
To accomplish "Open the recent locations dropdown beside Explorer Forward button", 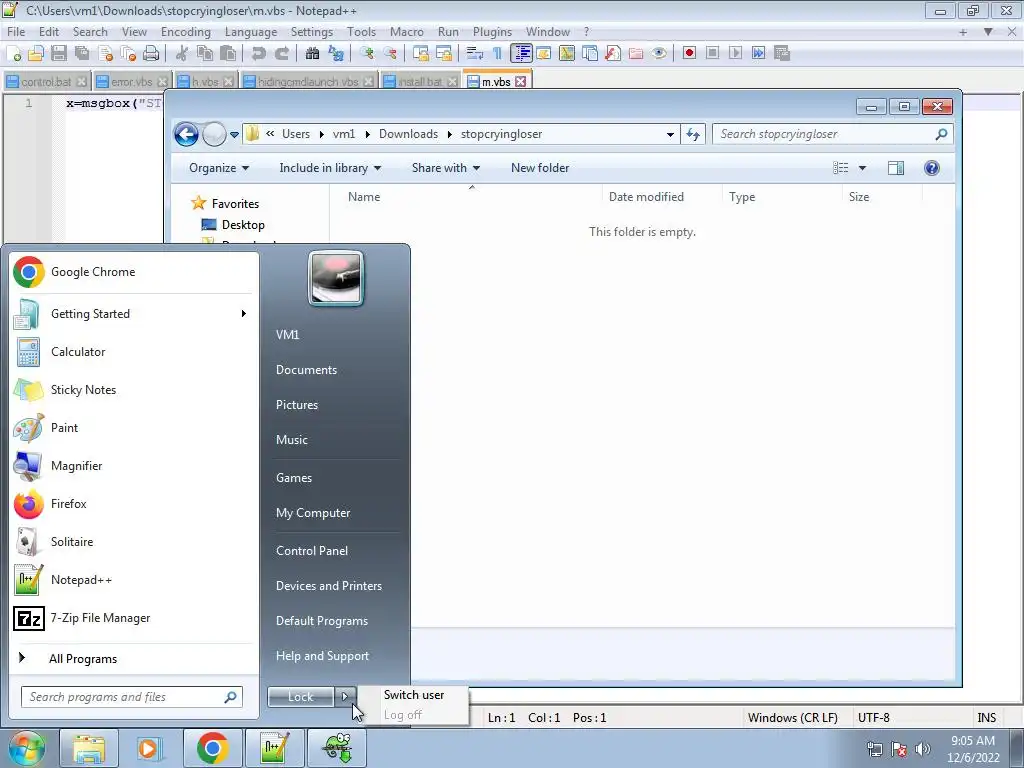I will click(x=234, y=135).
